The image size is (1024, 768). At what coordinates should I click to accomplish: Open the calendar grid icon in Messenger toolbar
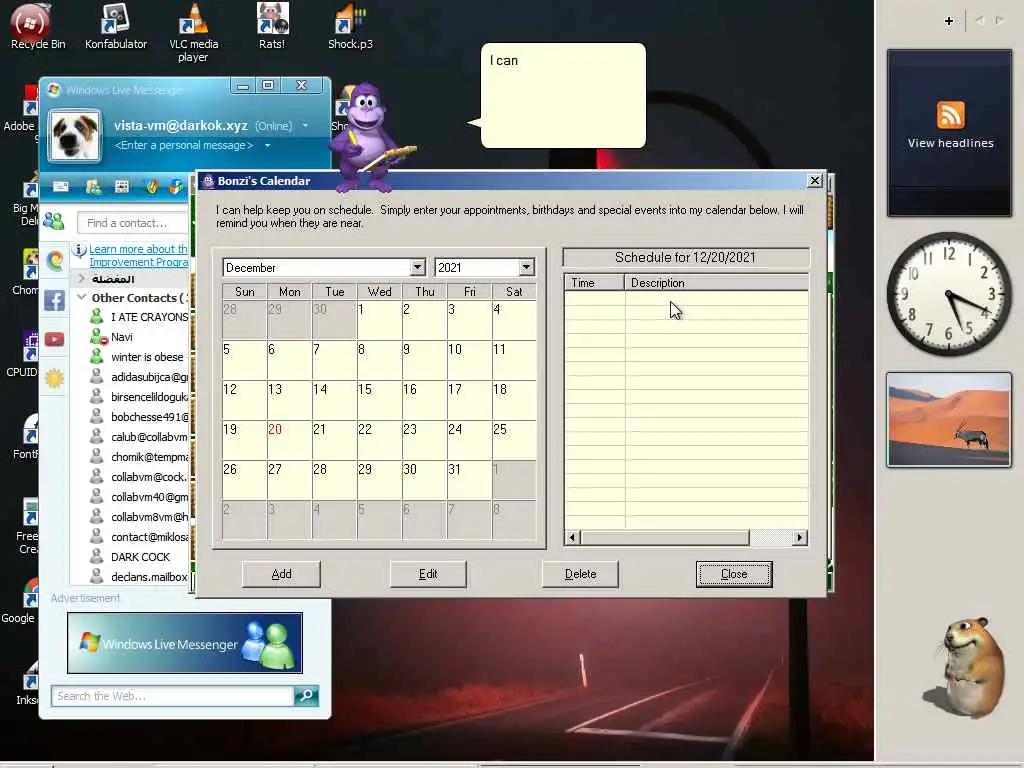[x=122, y=187]
